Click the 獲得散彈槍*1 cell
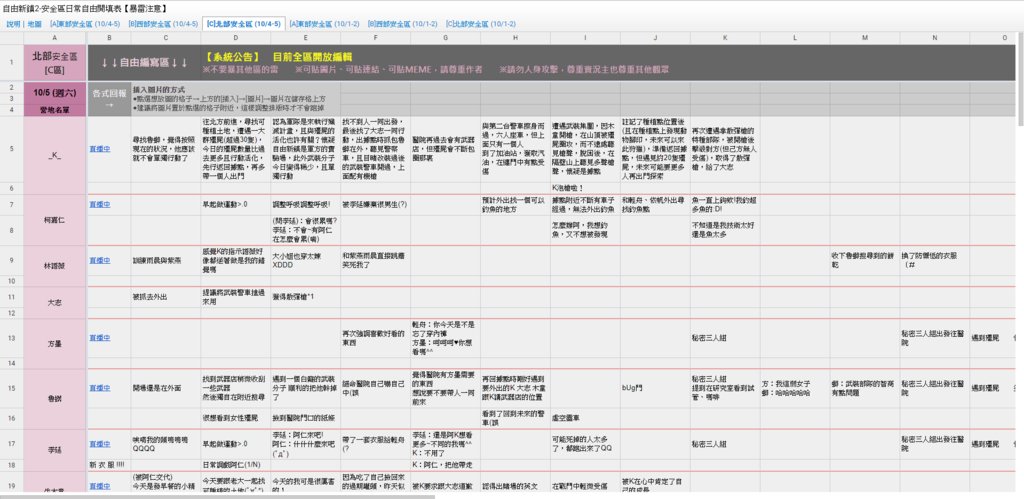Screen dimensions: 1024x499 (305, 297)
